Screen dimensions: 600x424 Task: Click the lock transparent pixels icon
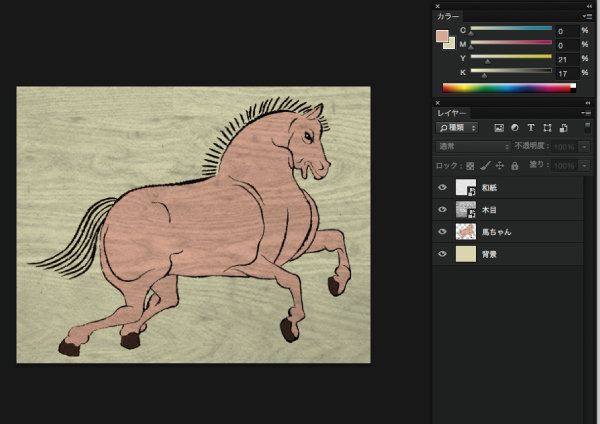pyautogui.click(x=469, y=165)
